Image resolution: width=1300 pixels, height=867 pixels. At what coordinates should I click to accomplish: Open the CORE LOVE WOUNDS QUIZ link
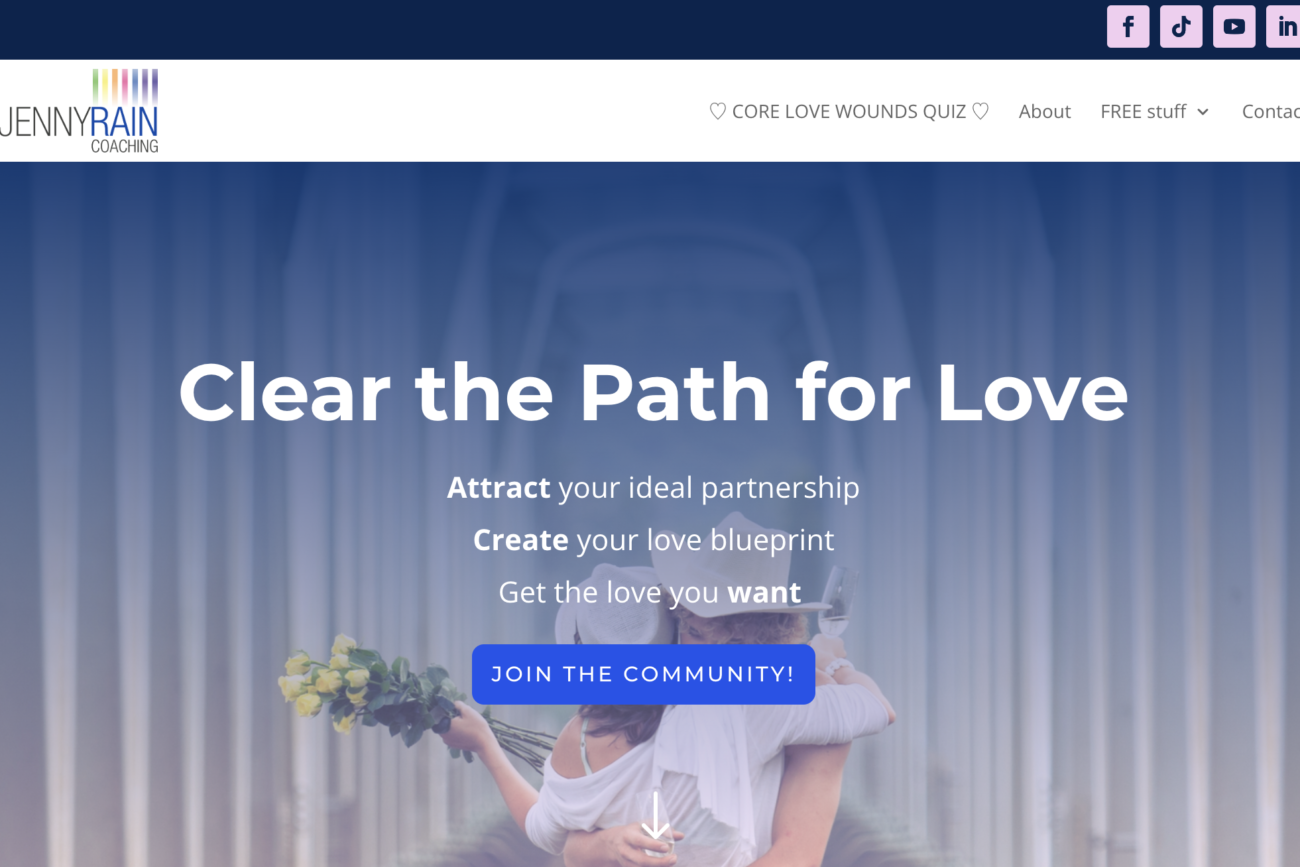[x=849, y=111]
